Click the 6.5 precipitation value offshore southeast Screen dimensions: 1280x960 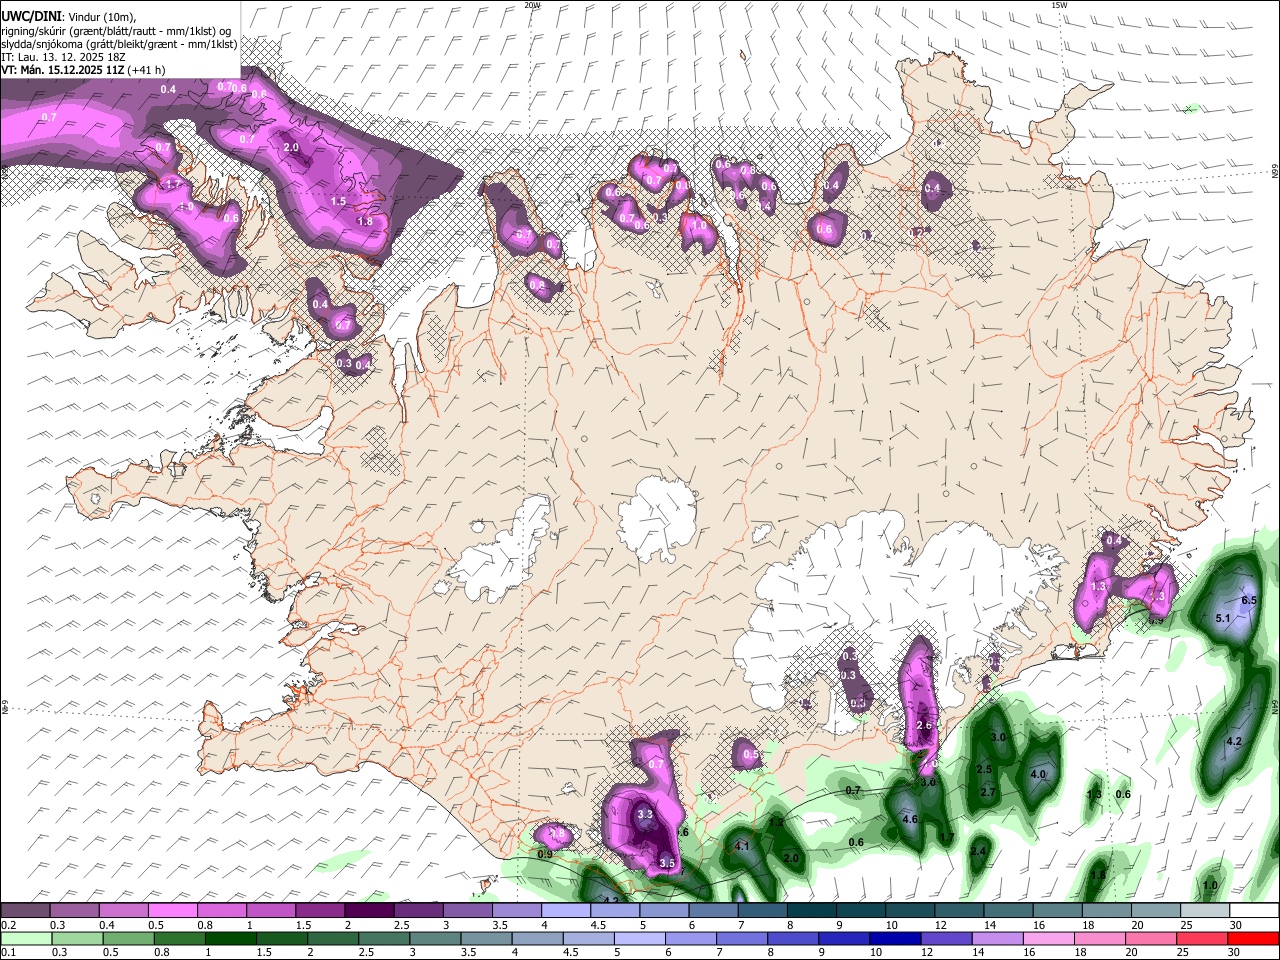coord(1248,600)
